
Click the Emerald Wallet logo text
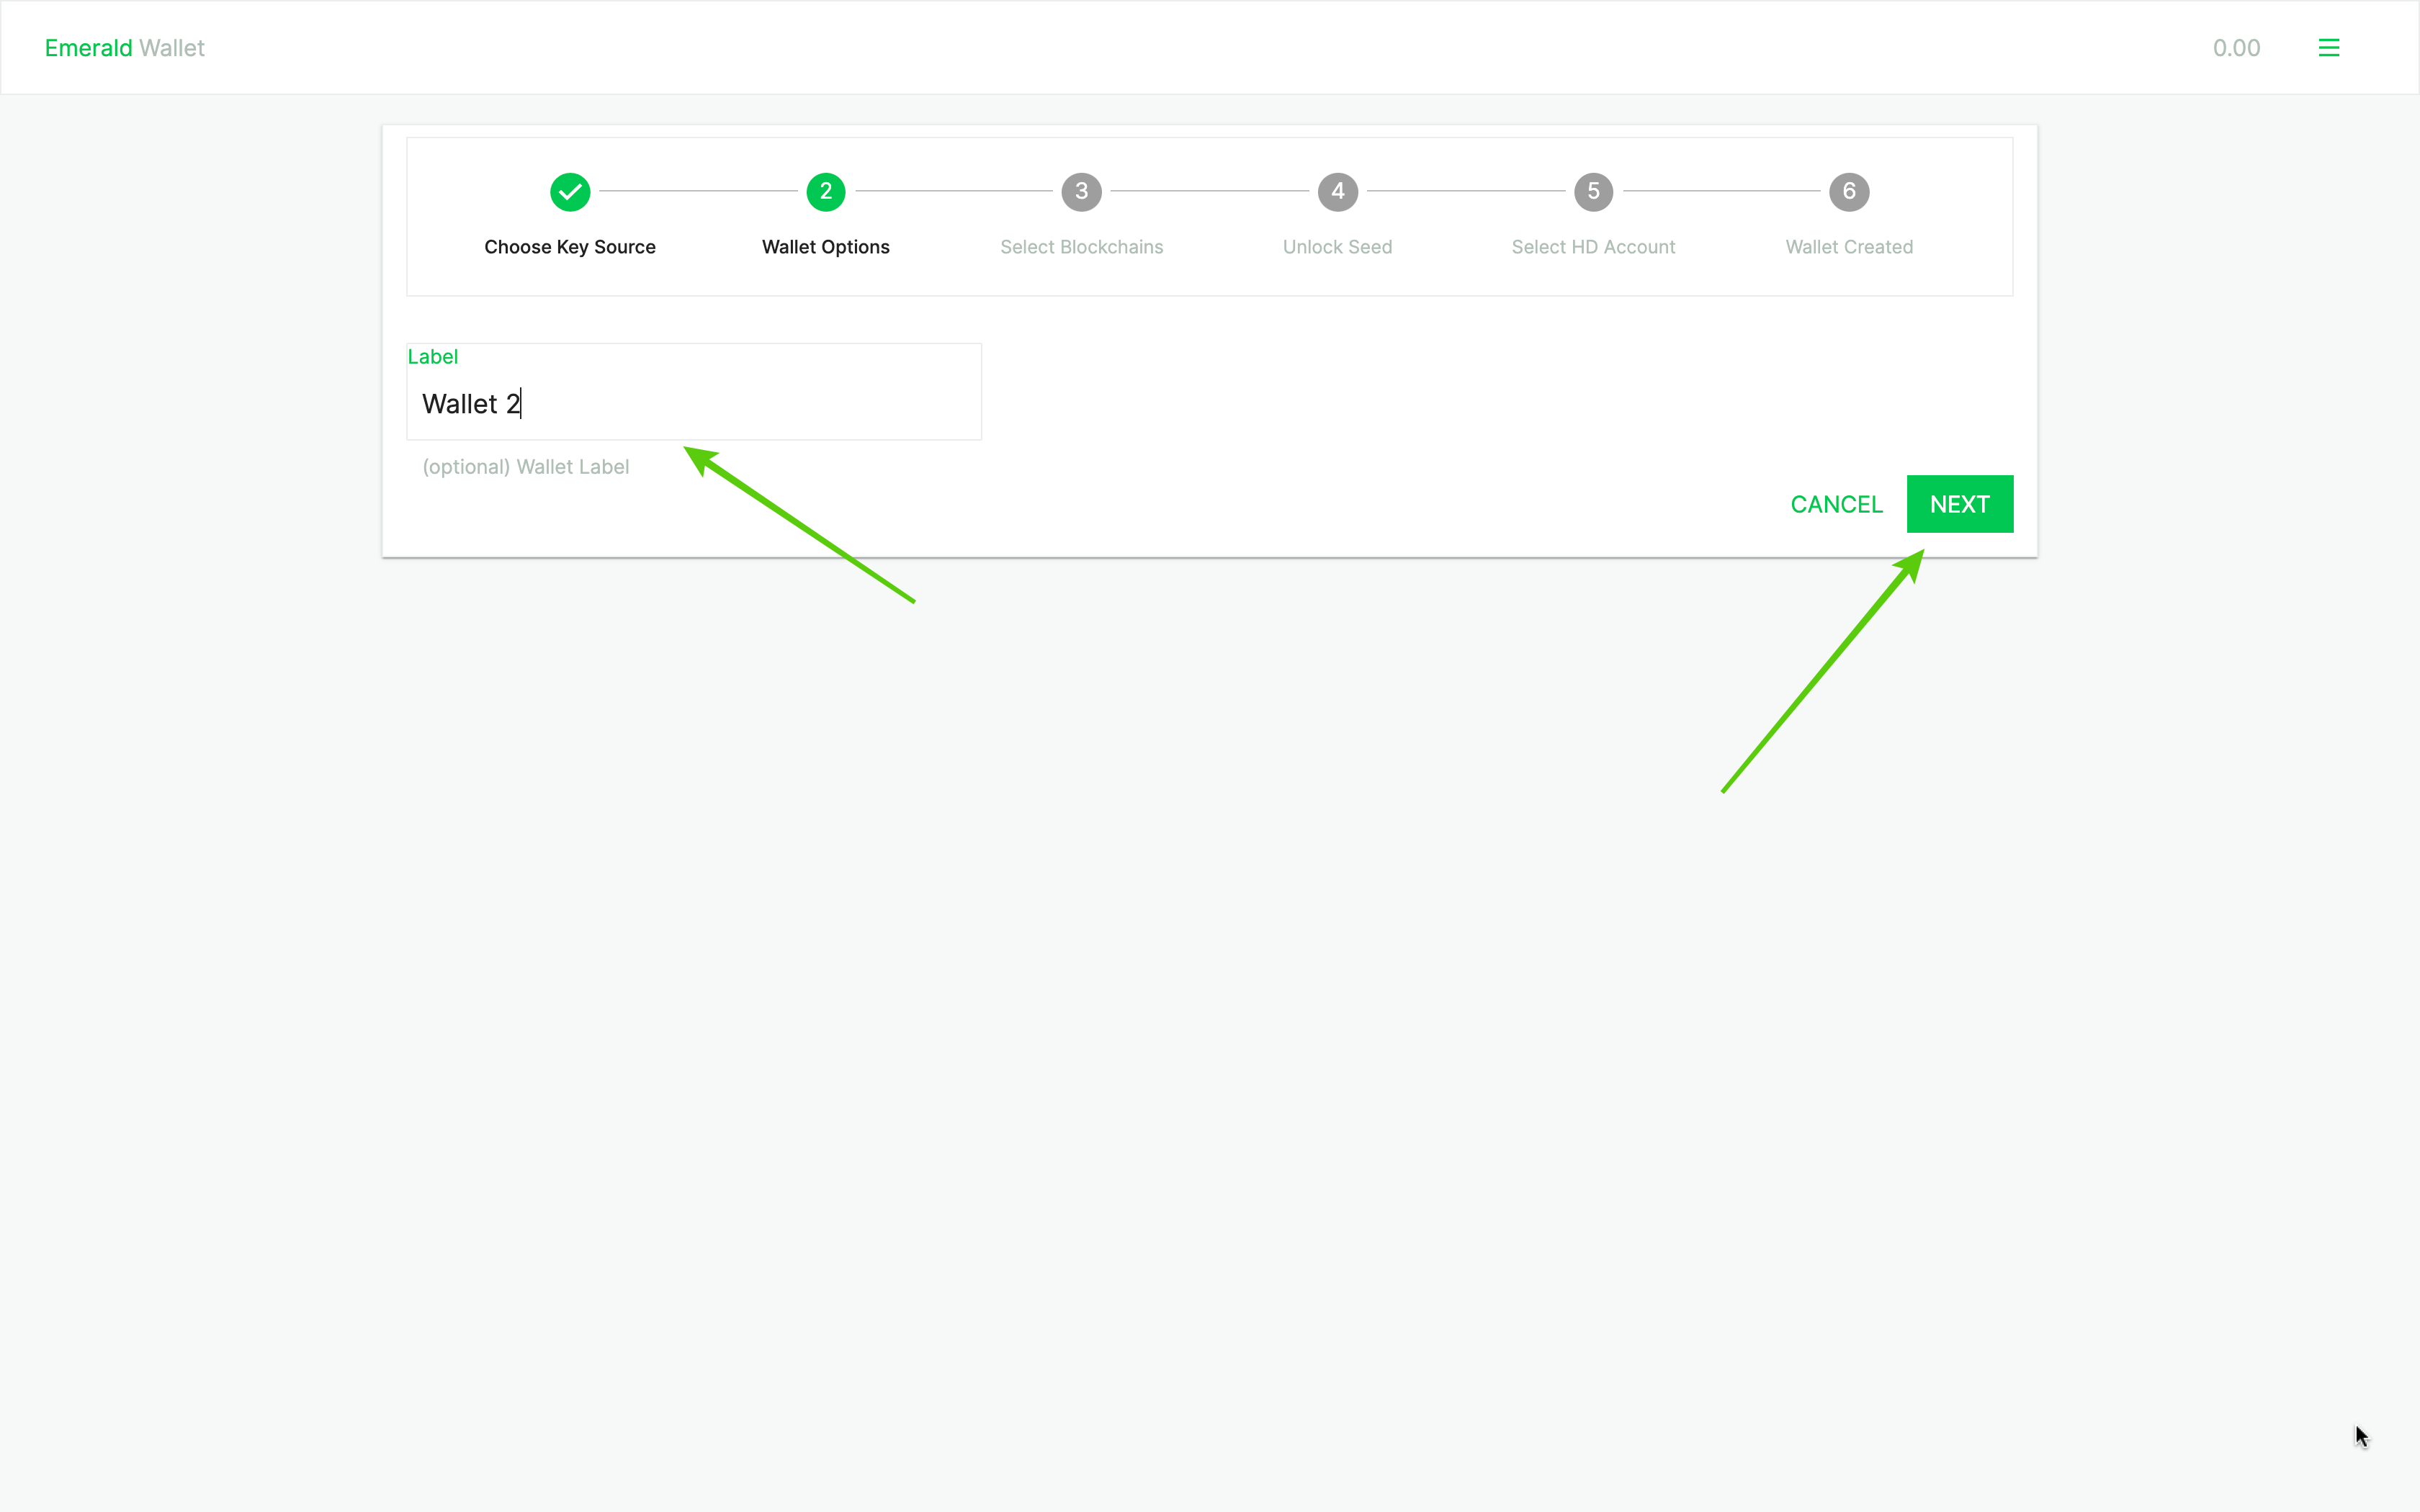click(x=124, y=47)
